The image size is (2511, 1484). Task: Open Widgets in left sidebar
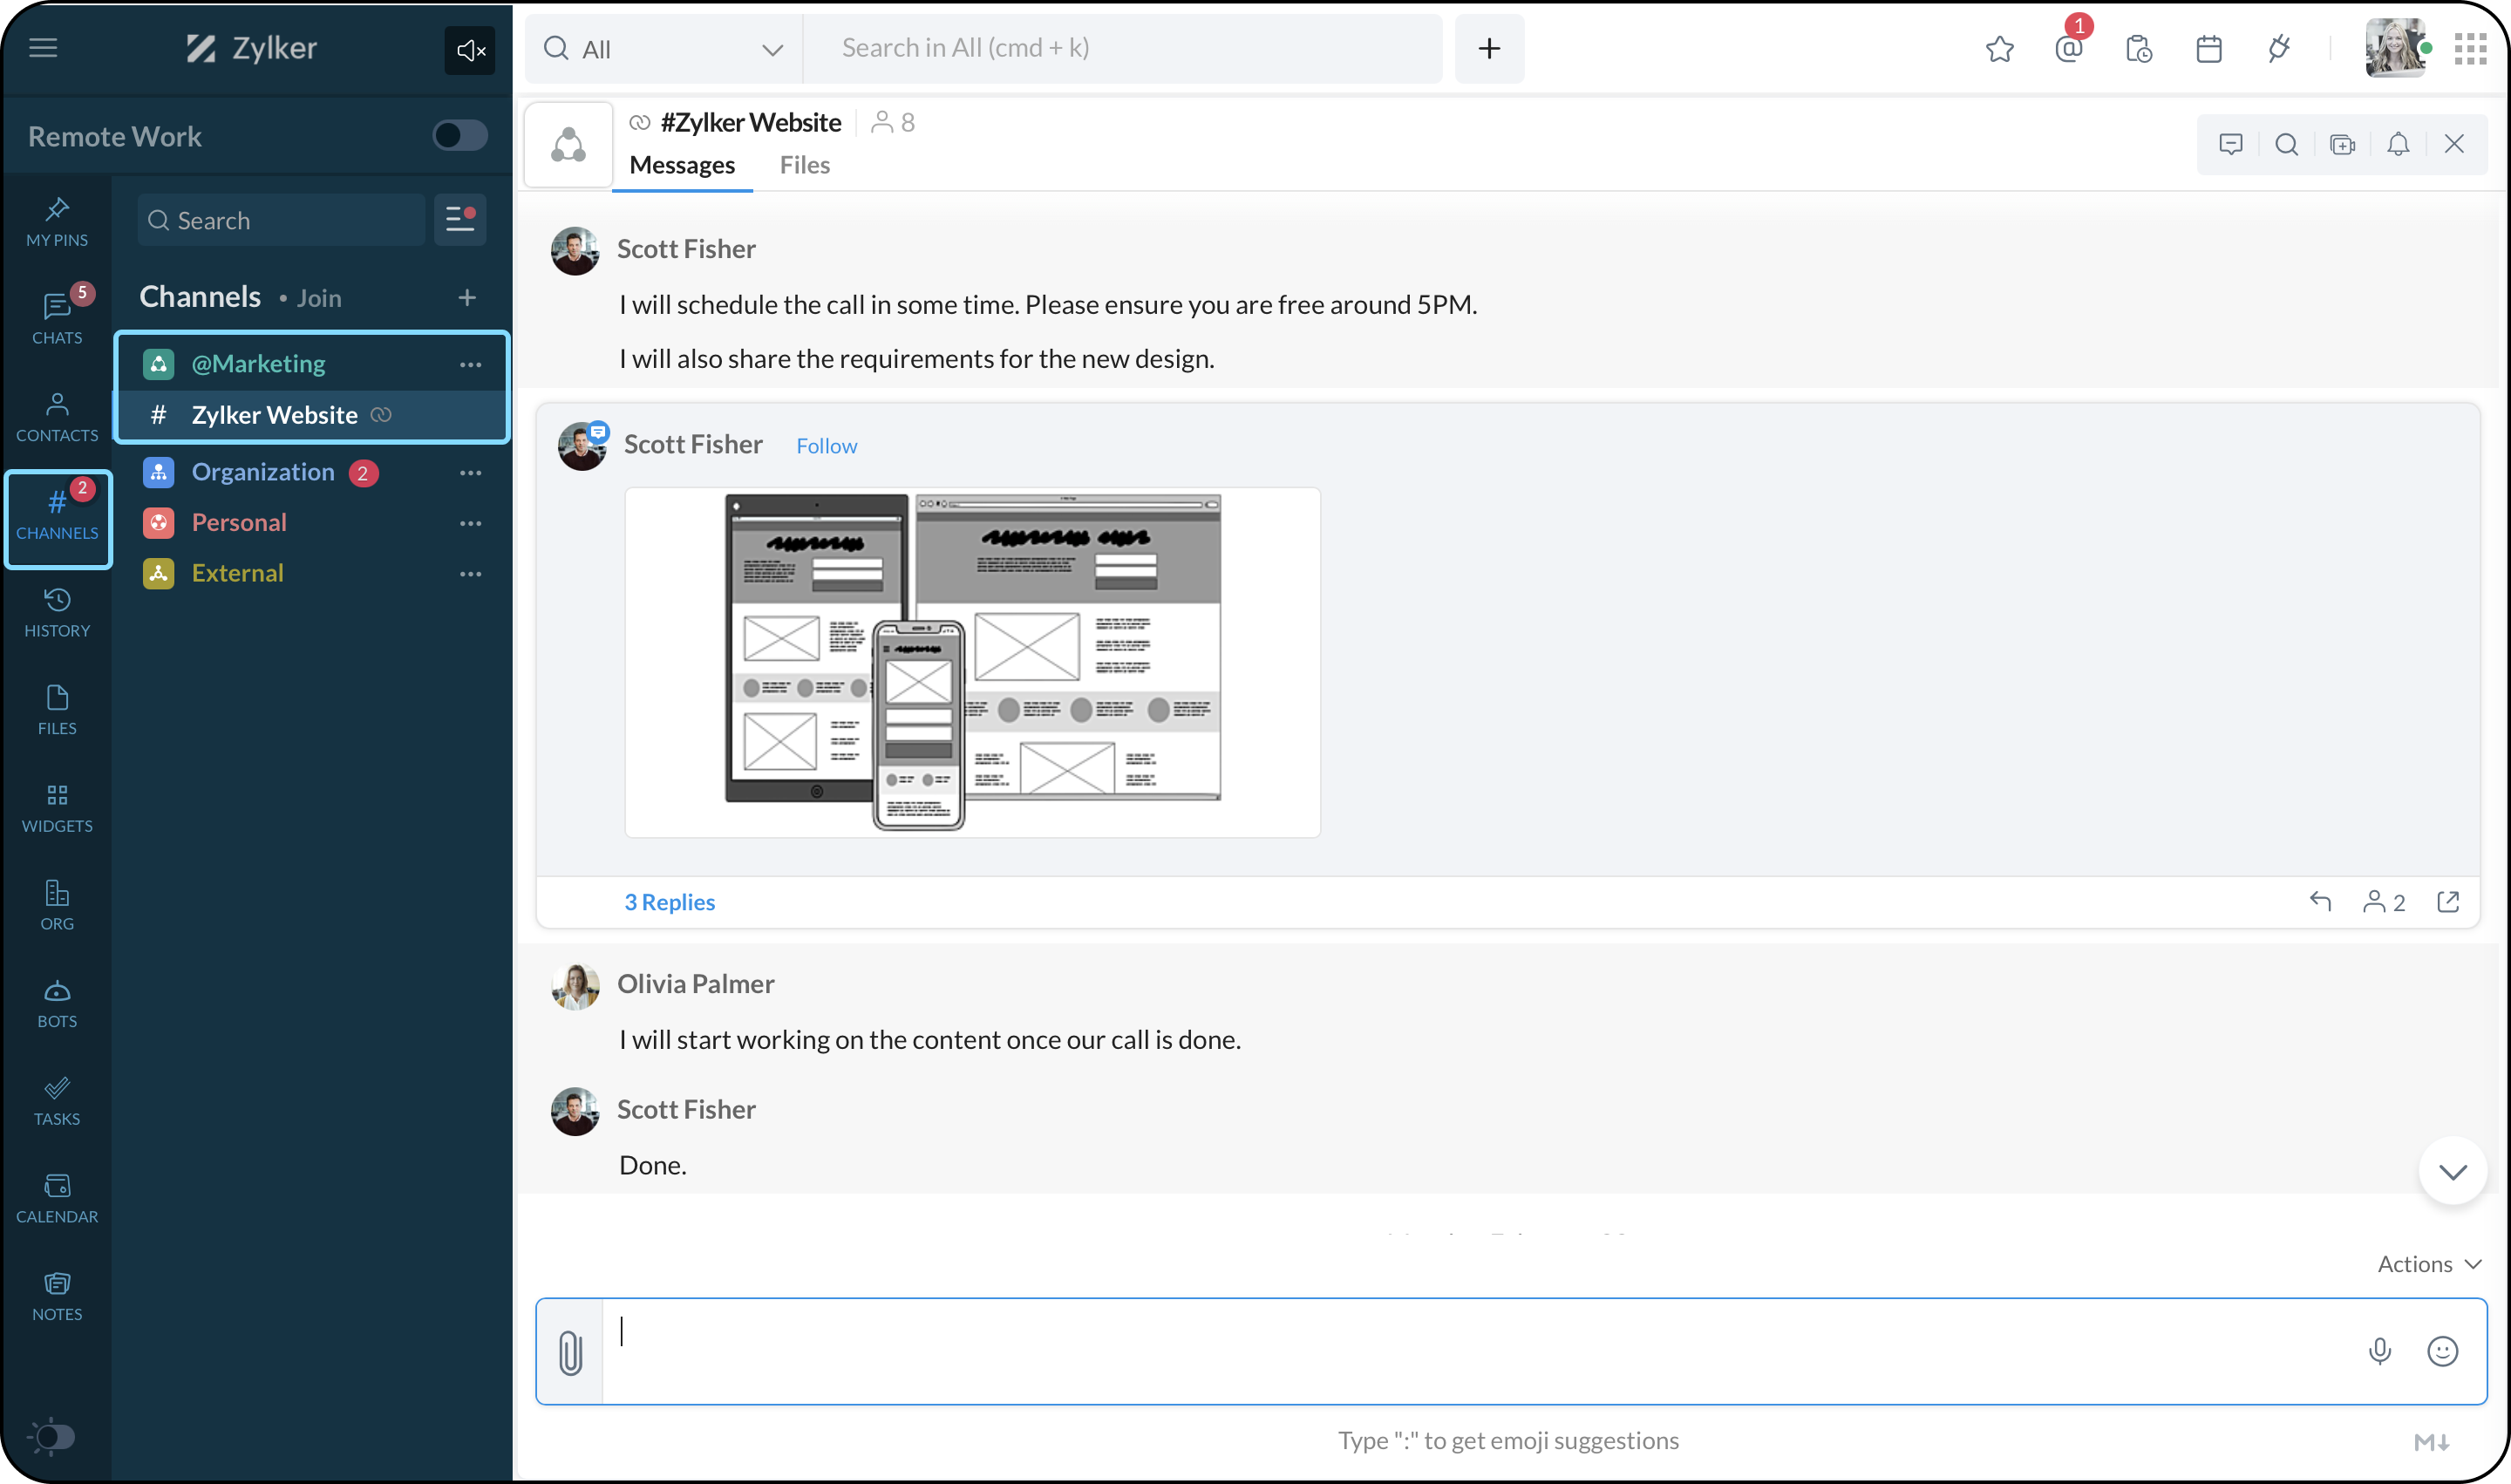[57, 808]
